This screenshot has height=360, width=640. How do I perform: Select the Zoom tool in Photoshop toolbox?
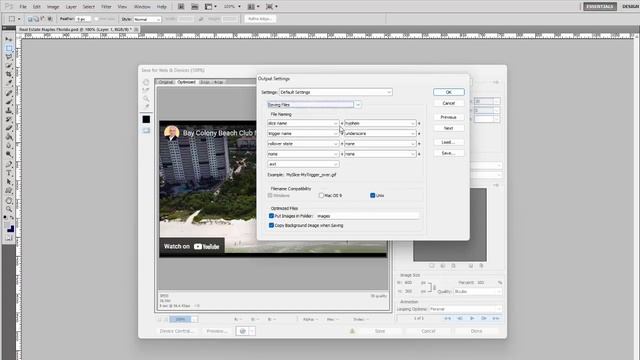coord(9,209)
